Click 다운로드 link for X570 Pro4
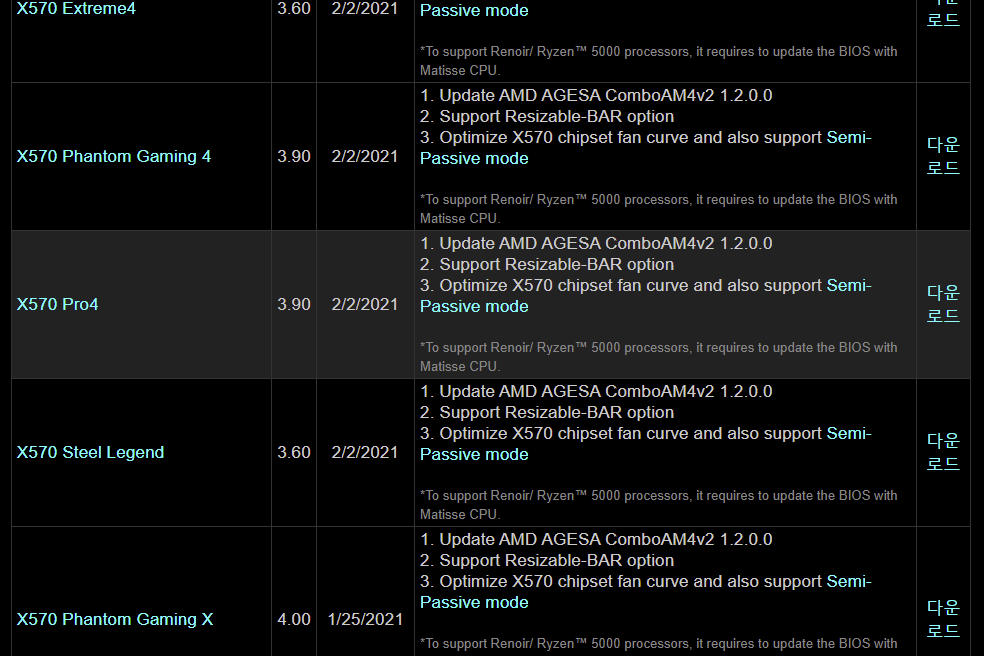Viewport: 984px width, 656px height. tap(943, 304)
